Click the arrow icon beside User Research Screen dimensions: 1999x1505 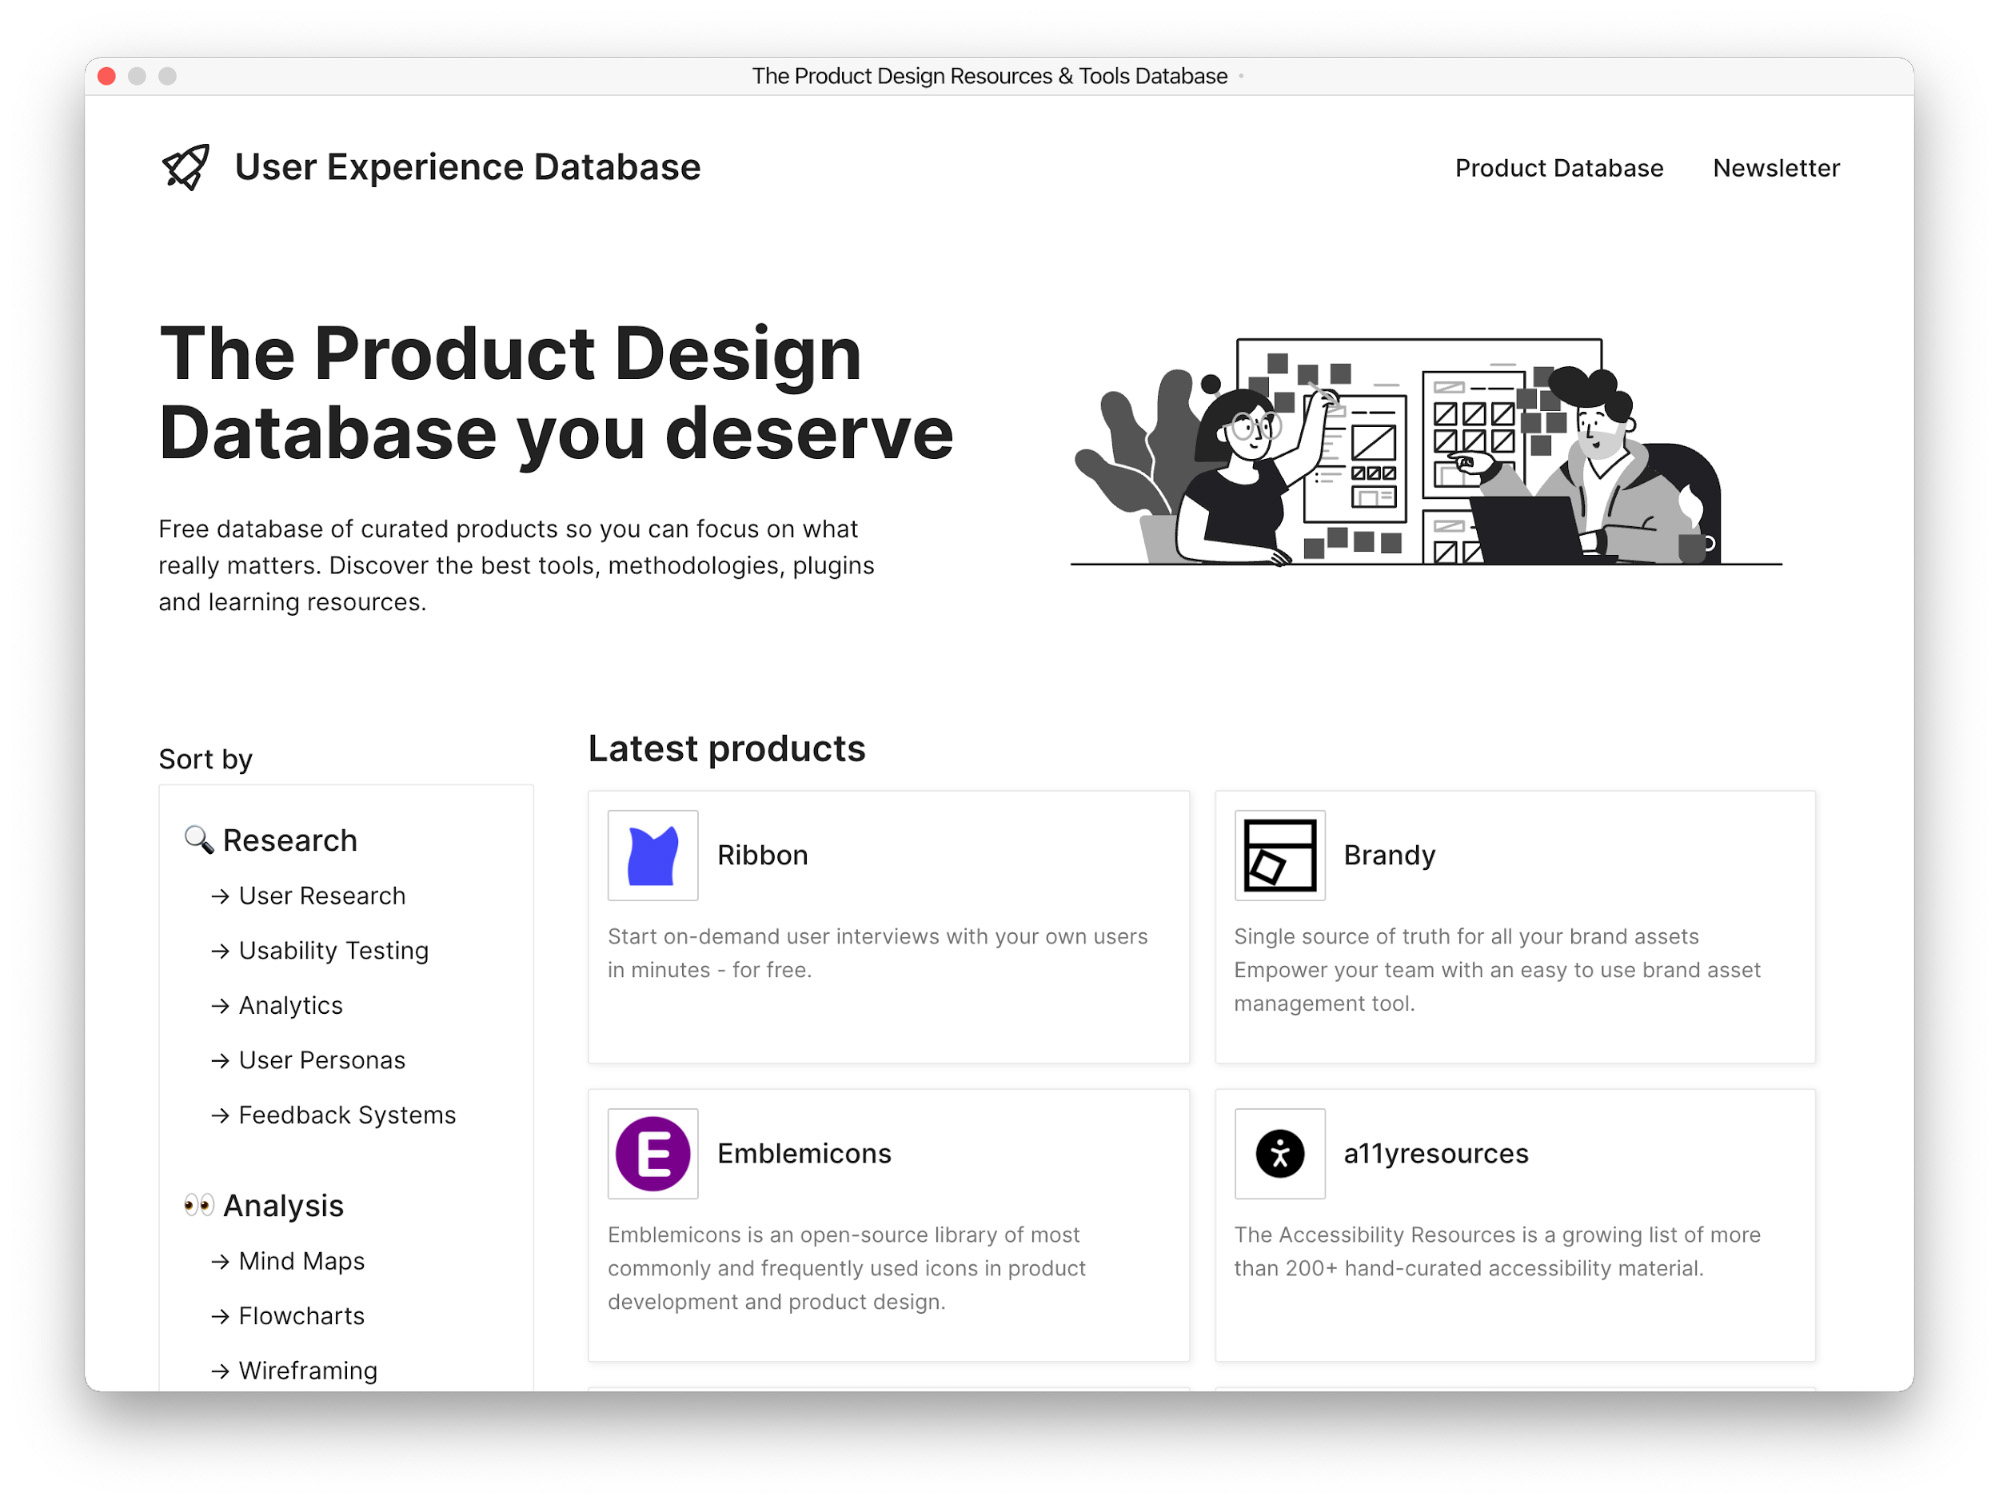click(x=220, y=896)
